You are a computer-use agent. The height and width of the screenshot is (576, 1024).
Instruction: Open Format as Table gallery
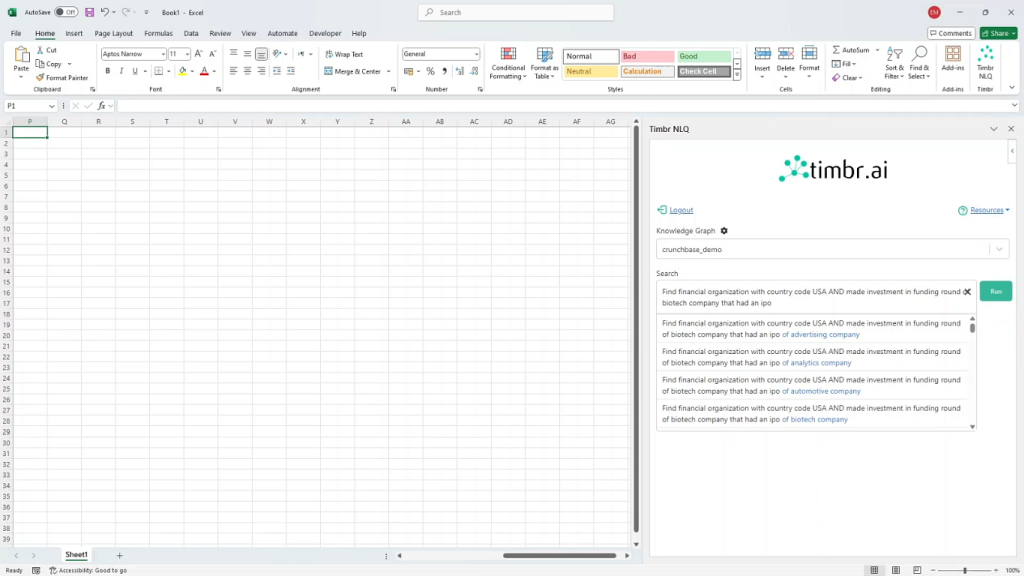click(x=544, y=63)
